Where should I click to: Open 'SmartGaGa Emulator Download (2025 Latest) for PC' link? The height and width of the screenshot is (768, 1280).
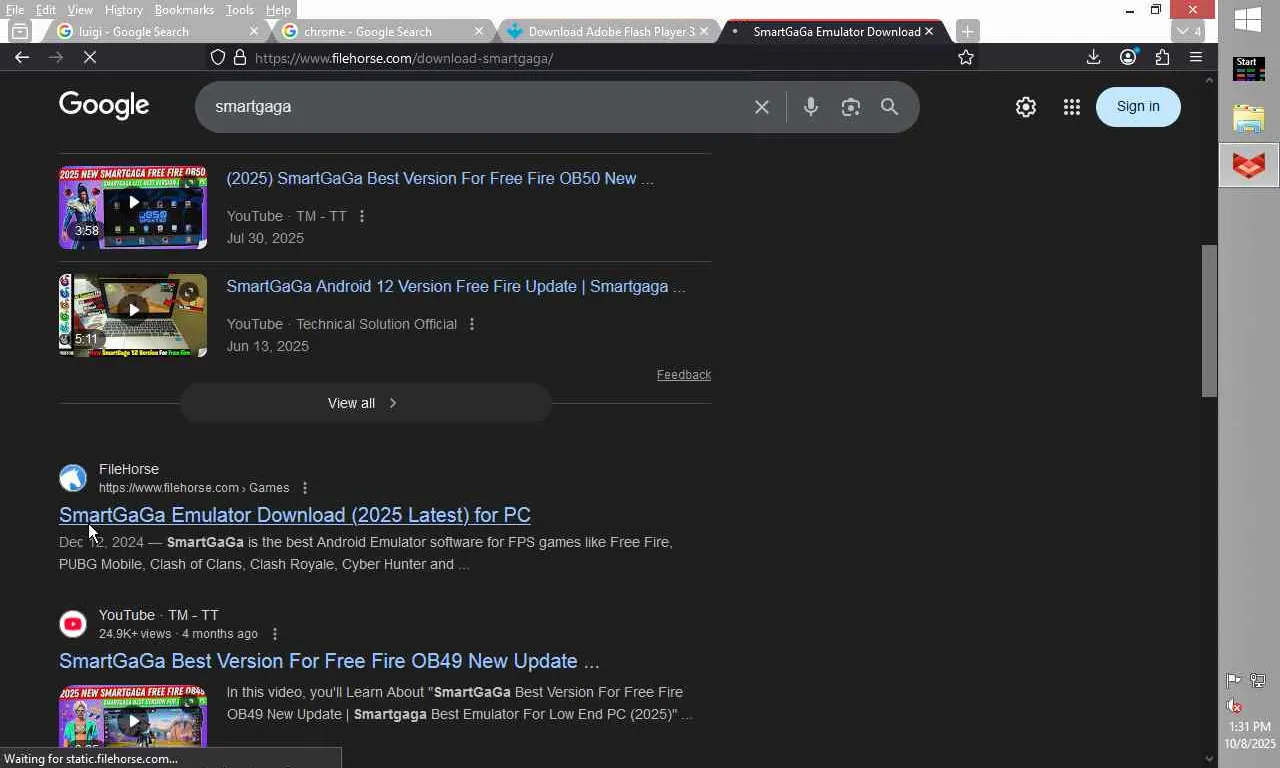pyautogui.click(x=295, y=515)
